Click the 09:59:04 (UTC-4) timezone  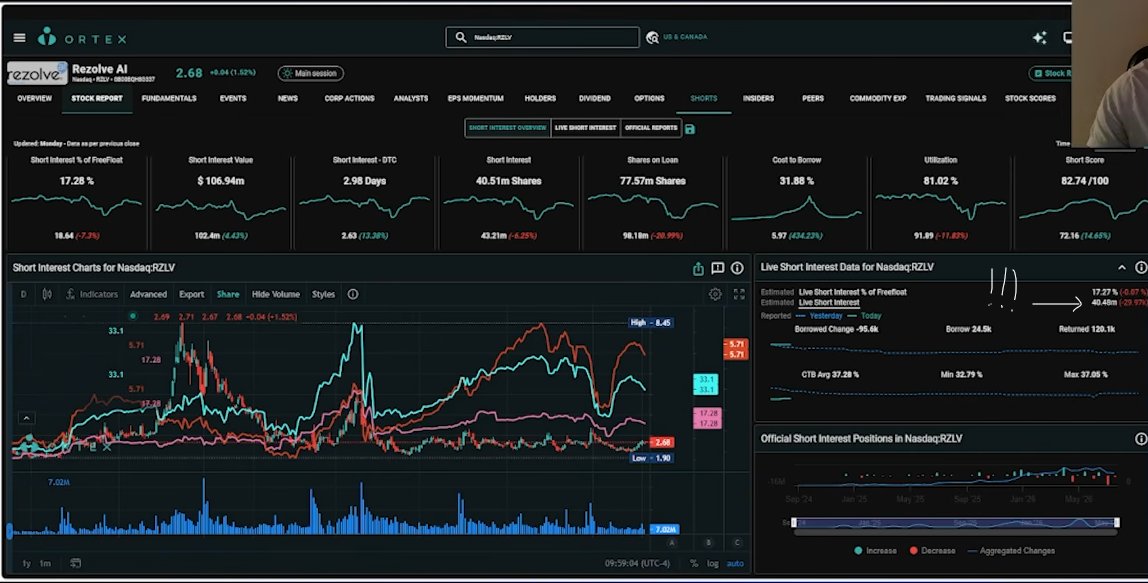point(638,563)
